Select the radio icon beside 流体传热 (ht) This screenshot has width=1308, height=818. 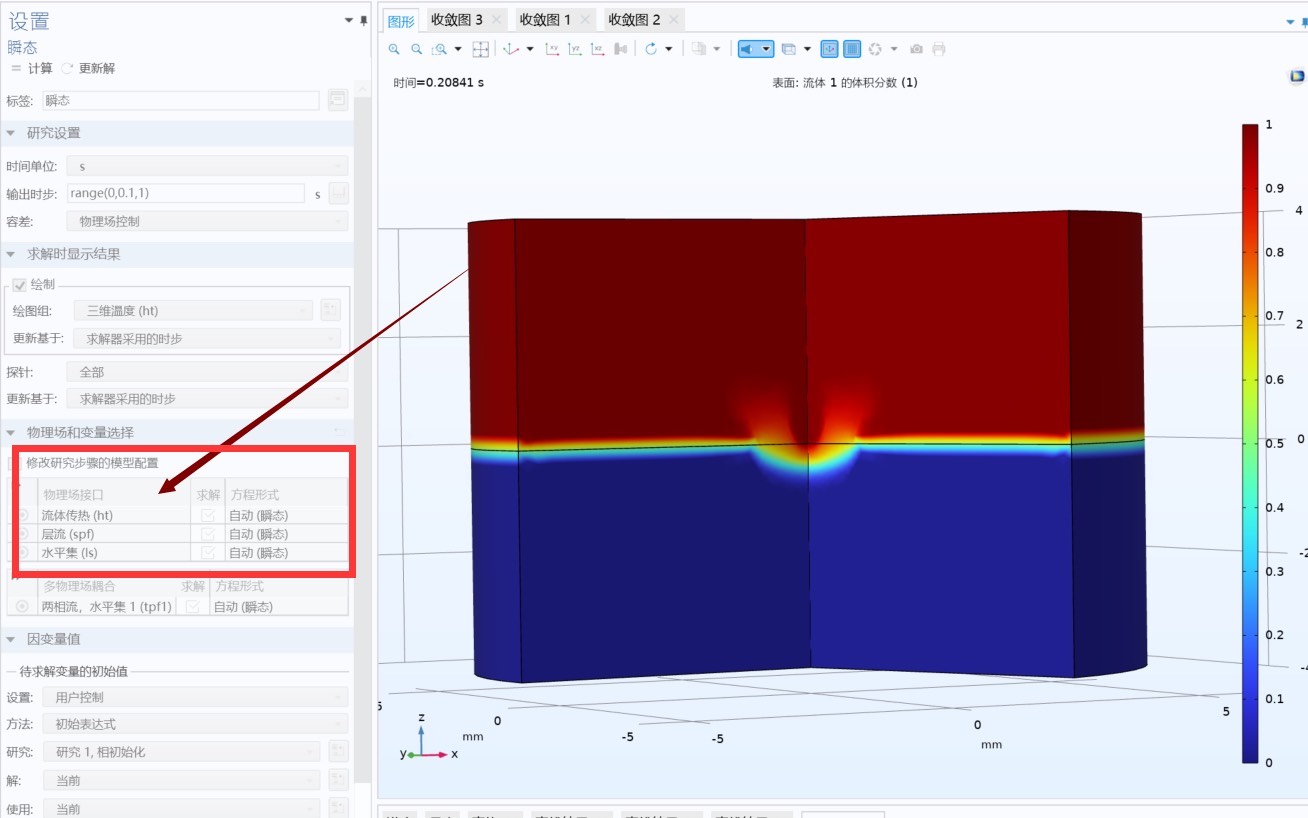click(x=23, y=515)
